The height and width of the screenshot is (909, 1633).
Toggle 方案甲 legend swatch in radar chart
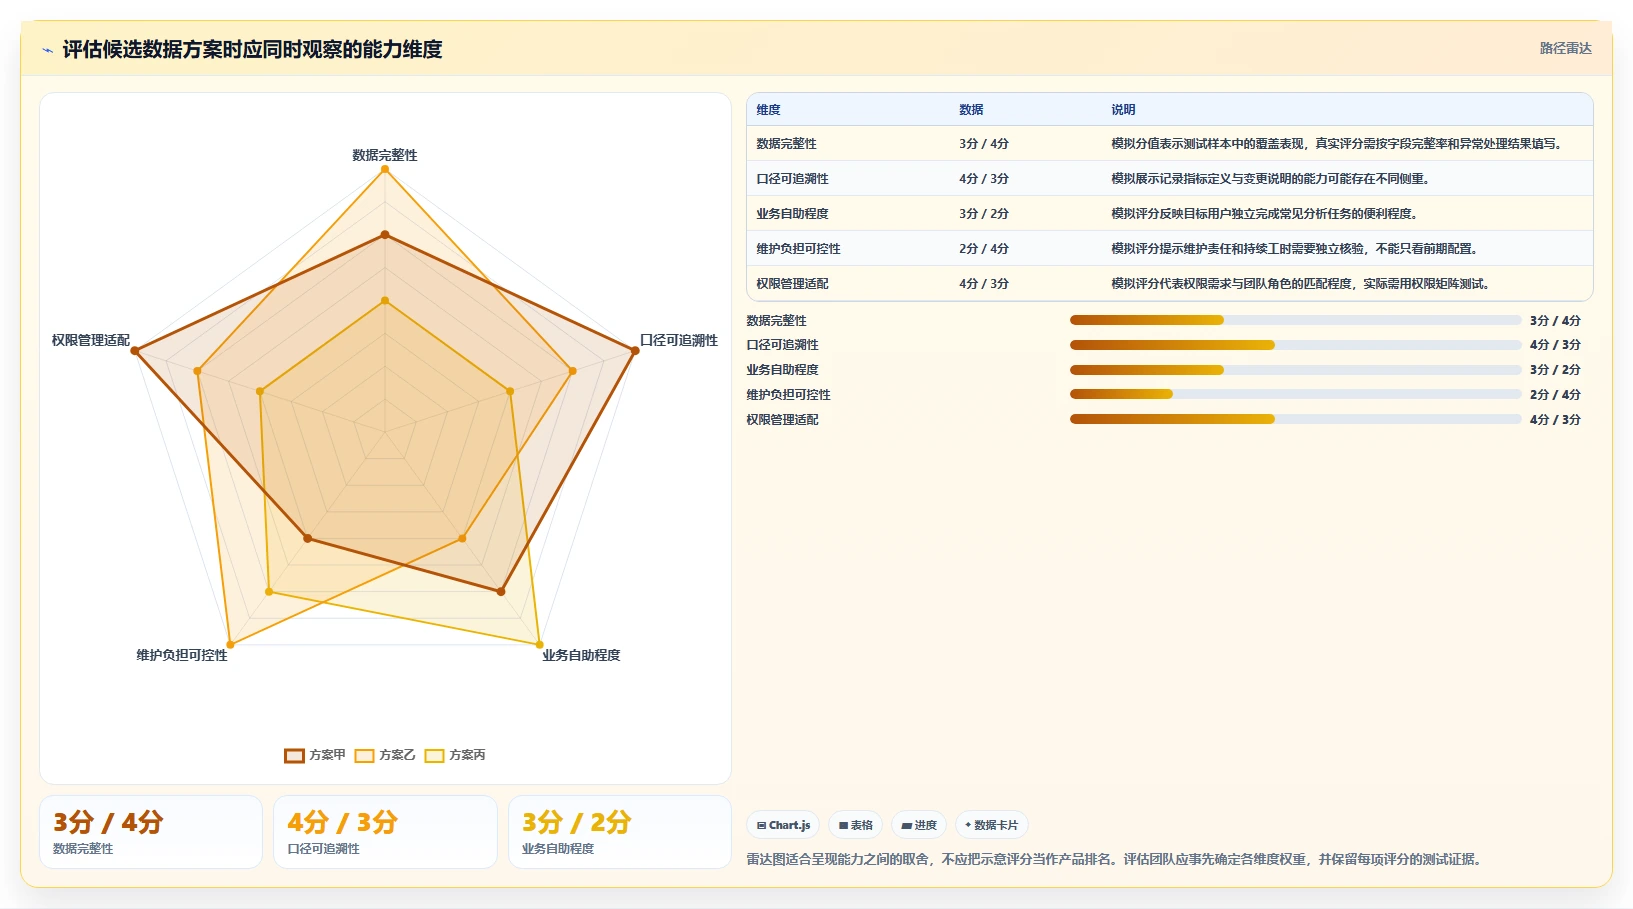coord(294,756)
